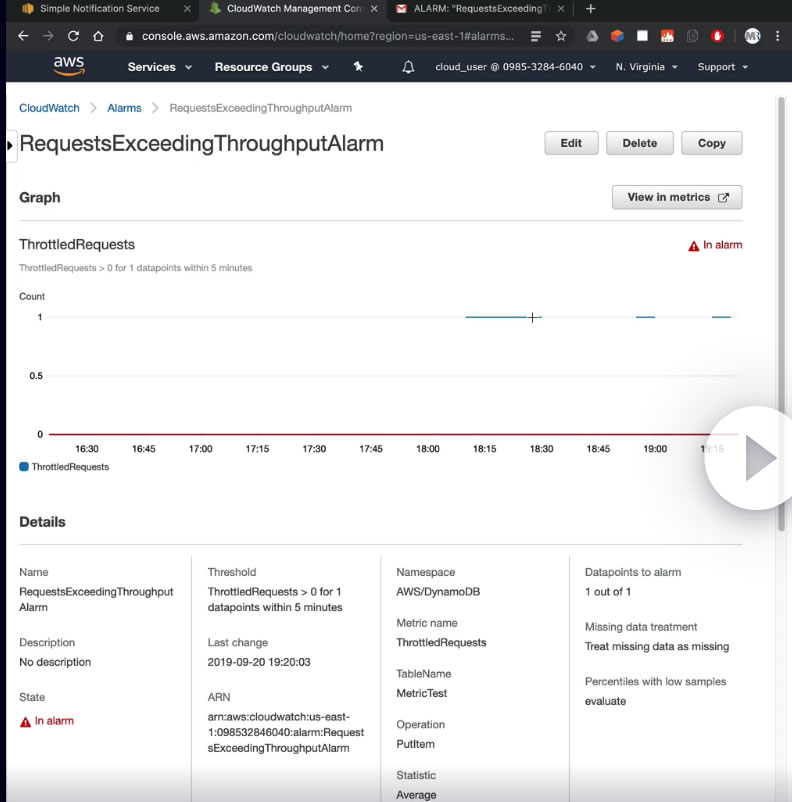Switch to CloudWatch Management Console tab

[x=294, y=9]
